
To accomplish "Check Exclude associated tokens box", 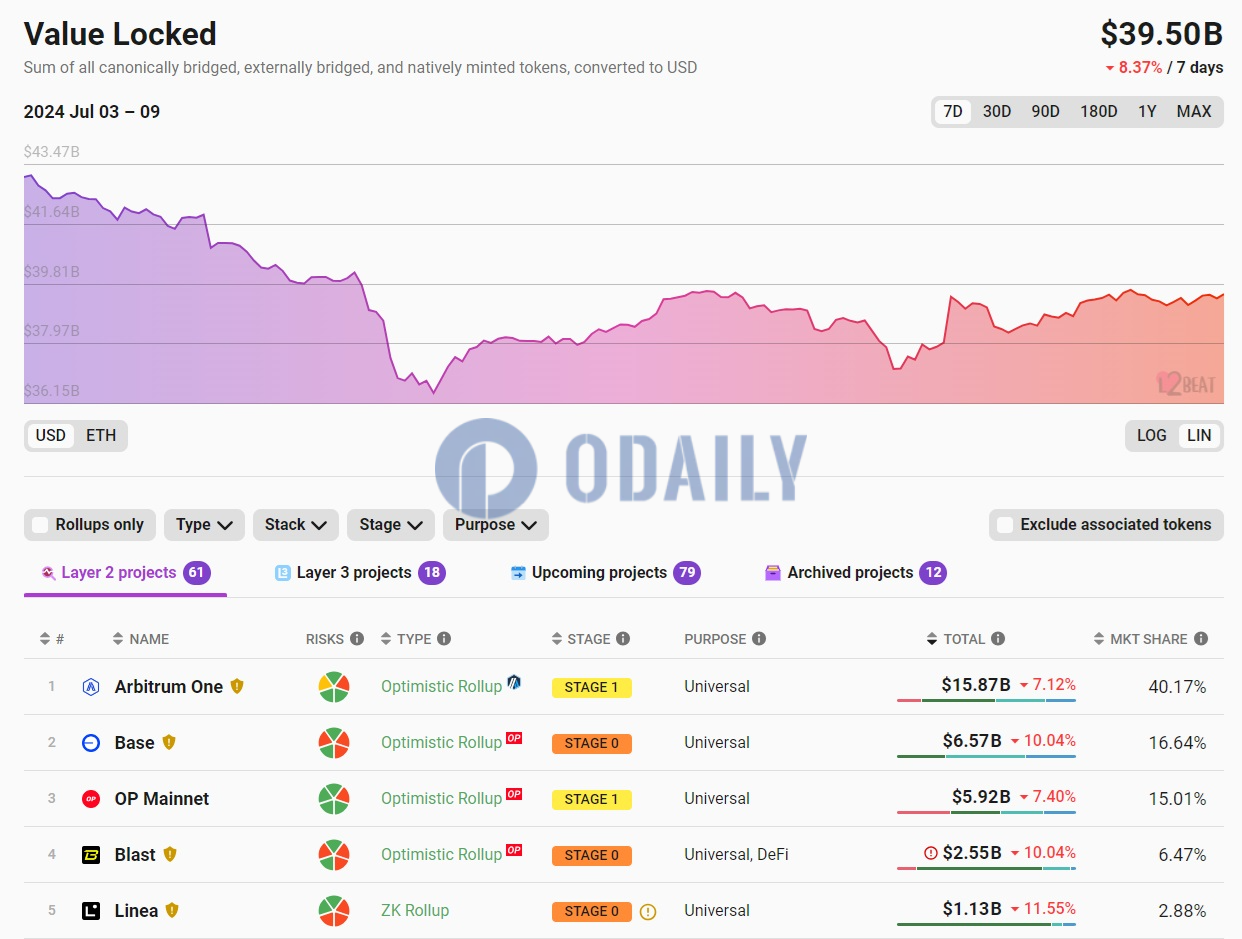I will tap(1005, 525).
